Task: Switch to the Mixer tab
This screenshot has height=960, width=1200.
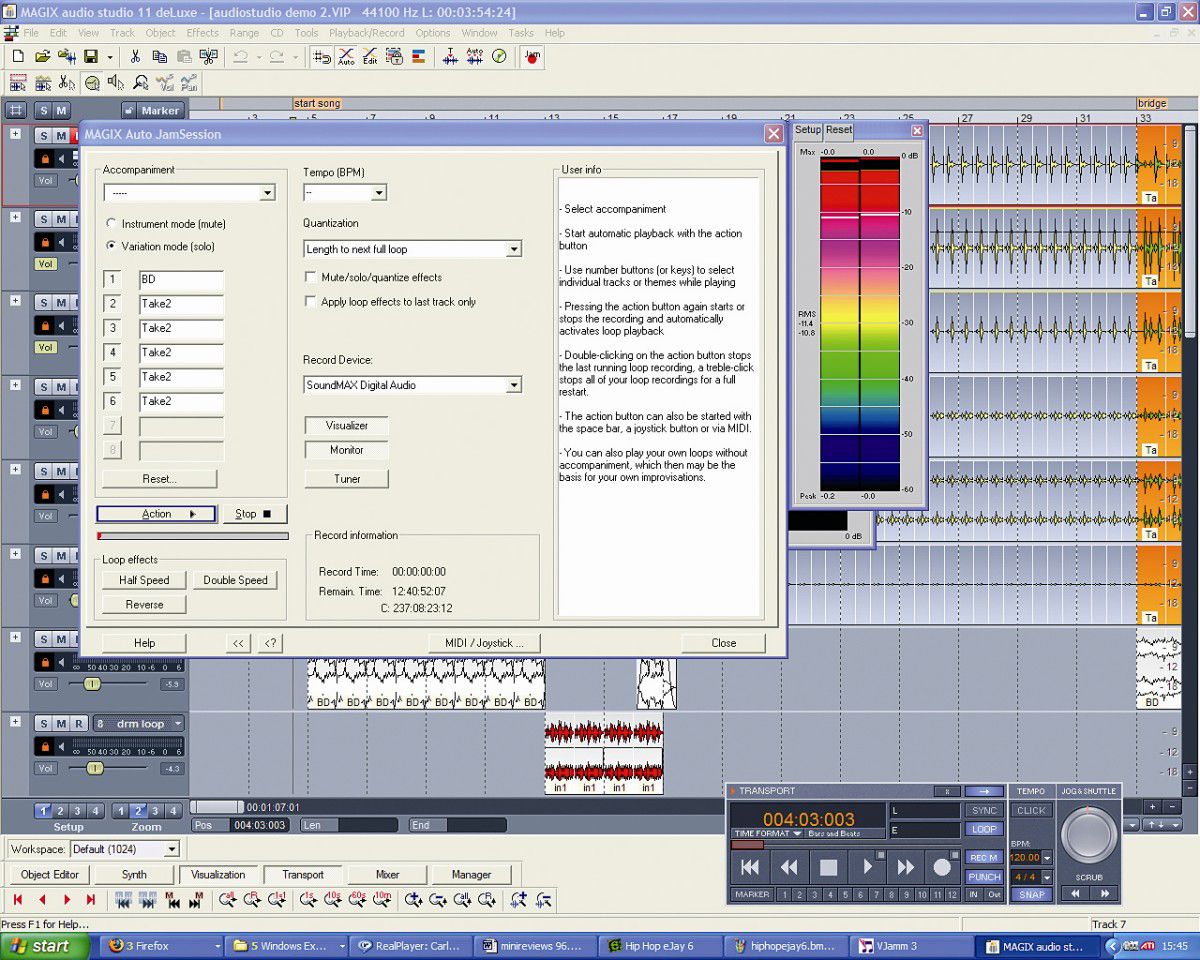Action: click(x=388, y=874)
